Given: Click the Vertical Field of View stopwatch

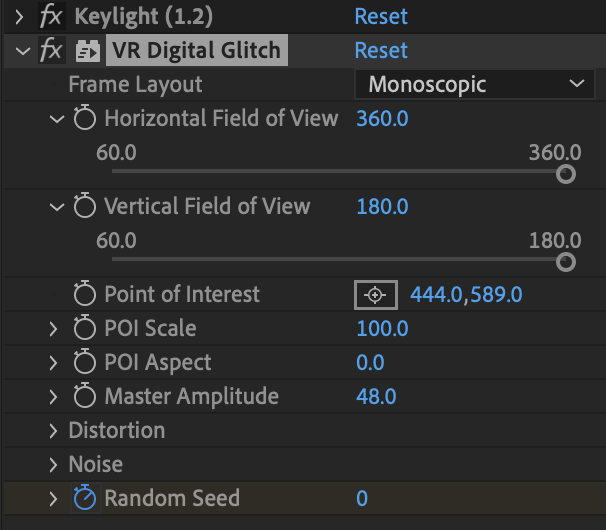Looking at the screenshot, I should (85, 207).
